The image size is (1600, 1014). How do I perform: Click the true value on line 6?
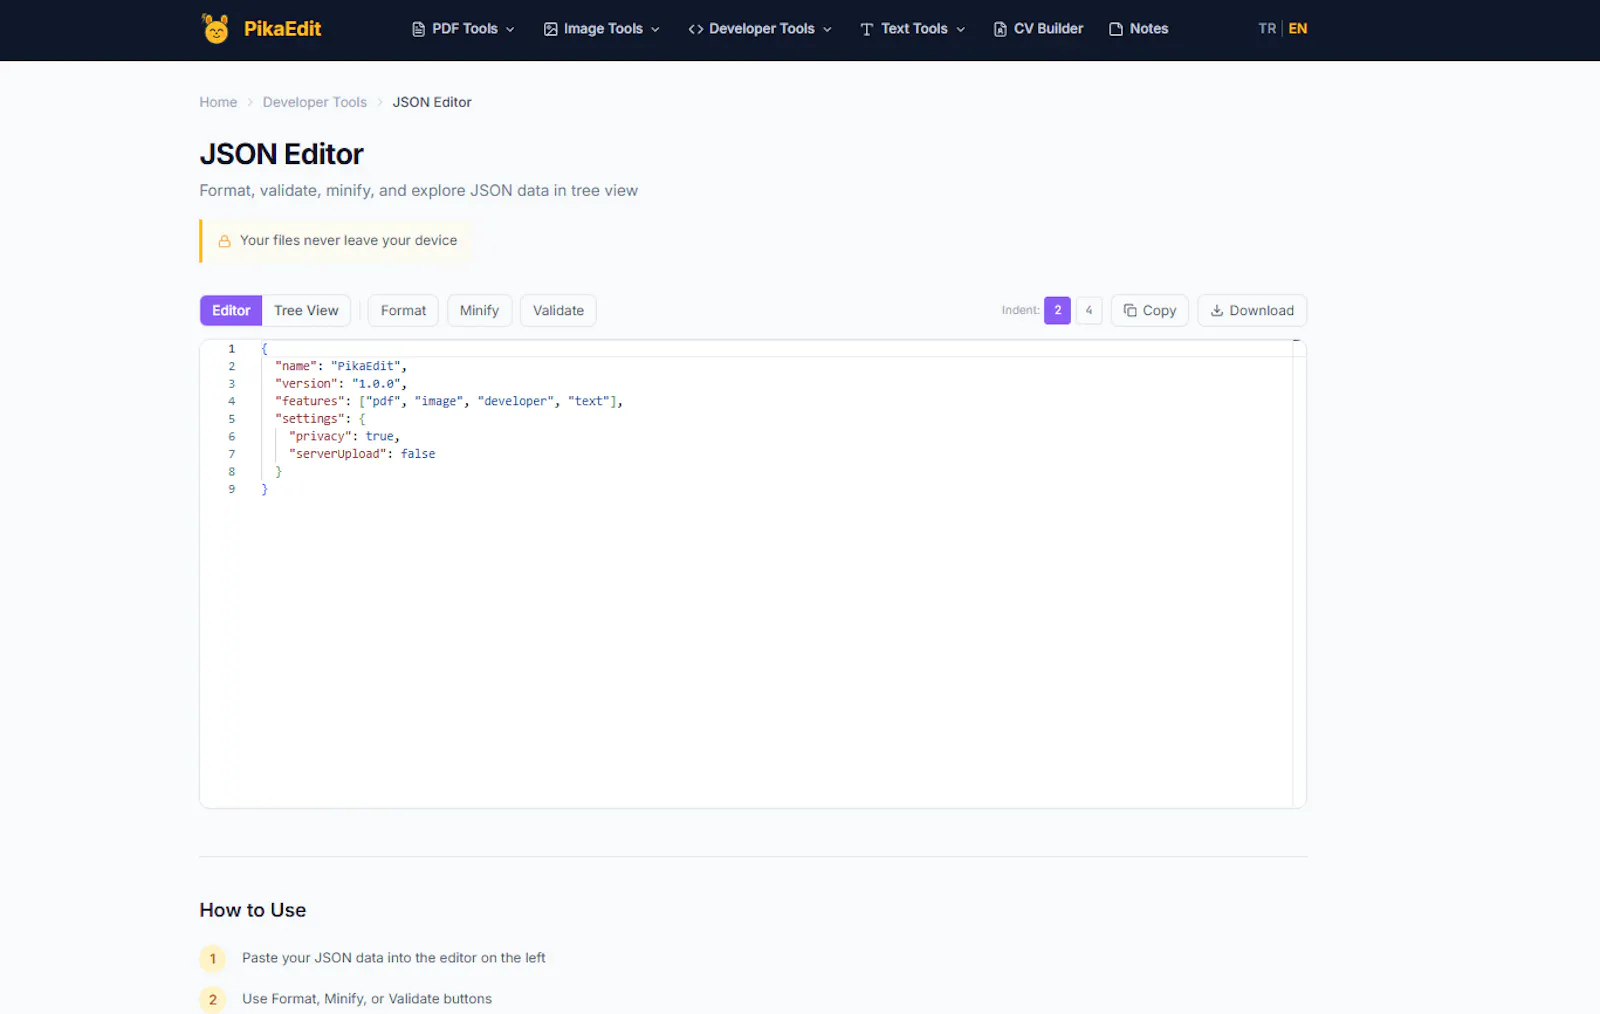point(380,436)
